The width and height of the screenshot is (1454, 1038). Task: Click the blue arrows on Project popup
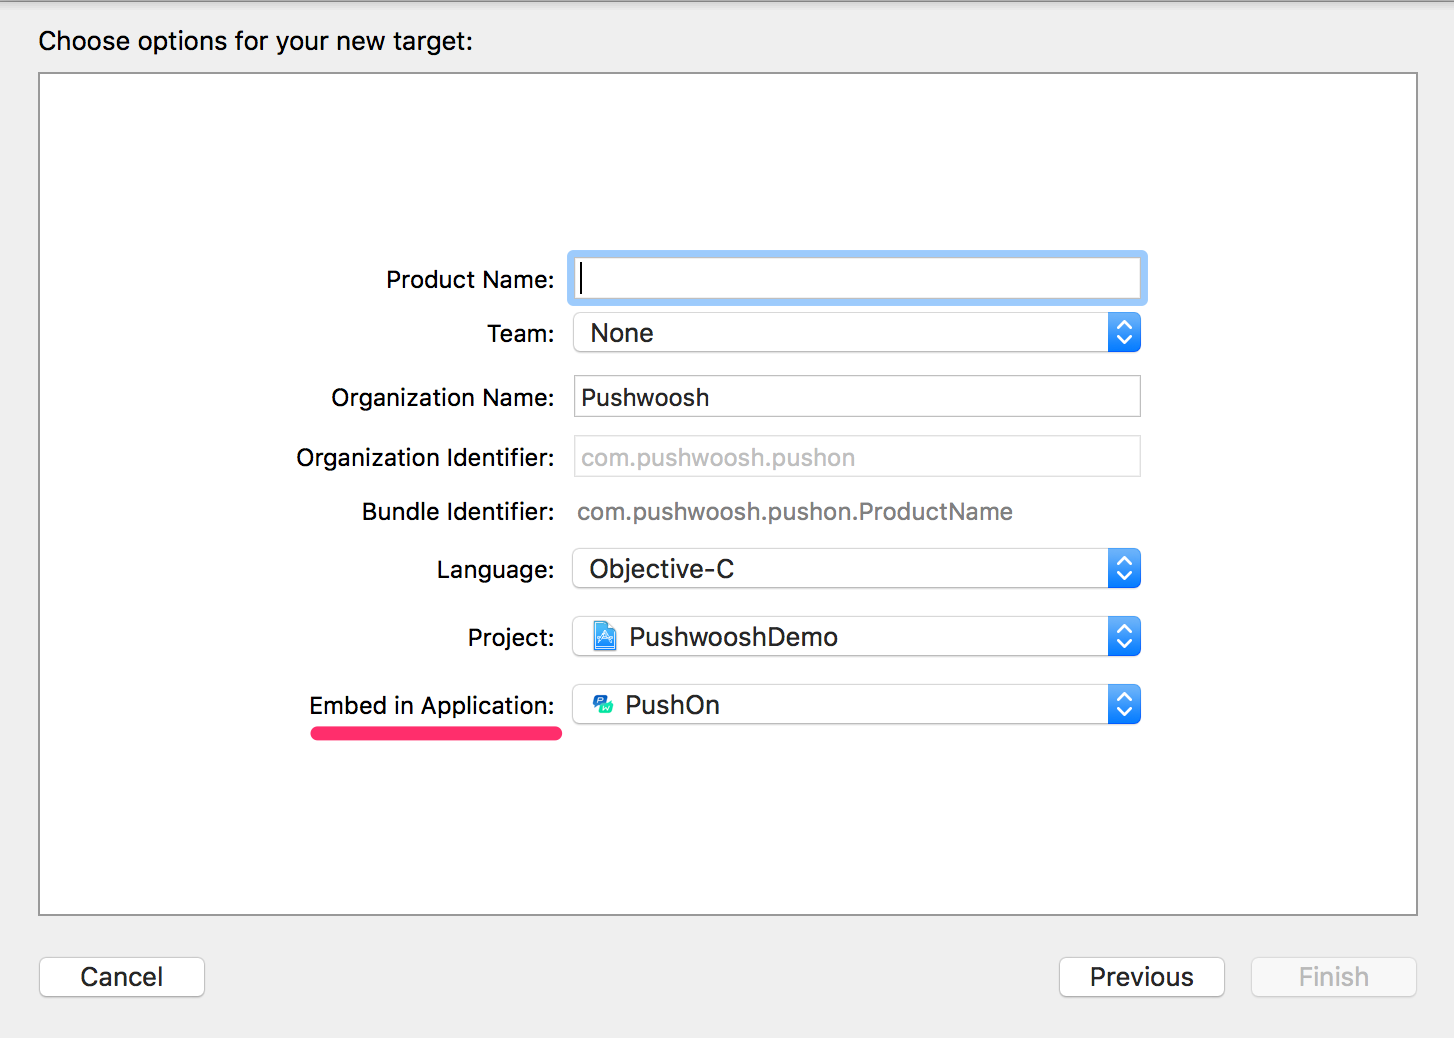point(1124,637)
